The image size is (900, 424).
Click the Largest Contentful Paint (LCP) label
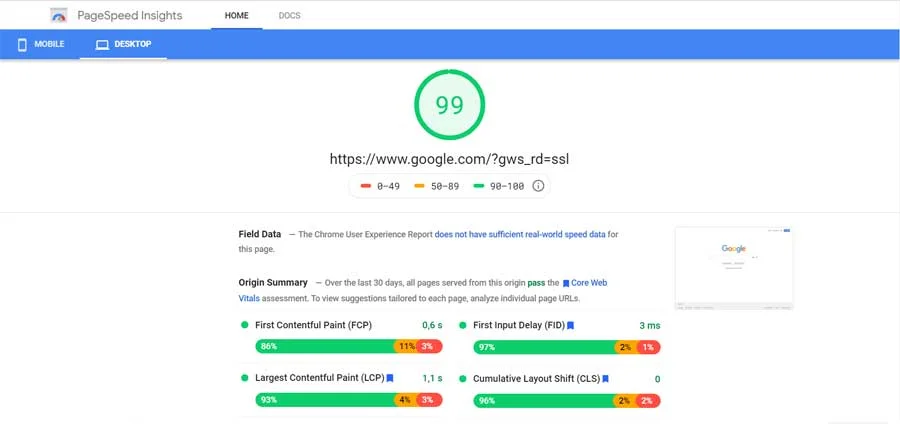[319, 378]
